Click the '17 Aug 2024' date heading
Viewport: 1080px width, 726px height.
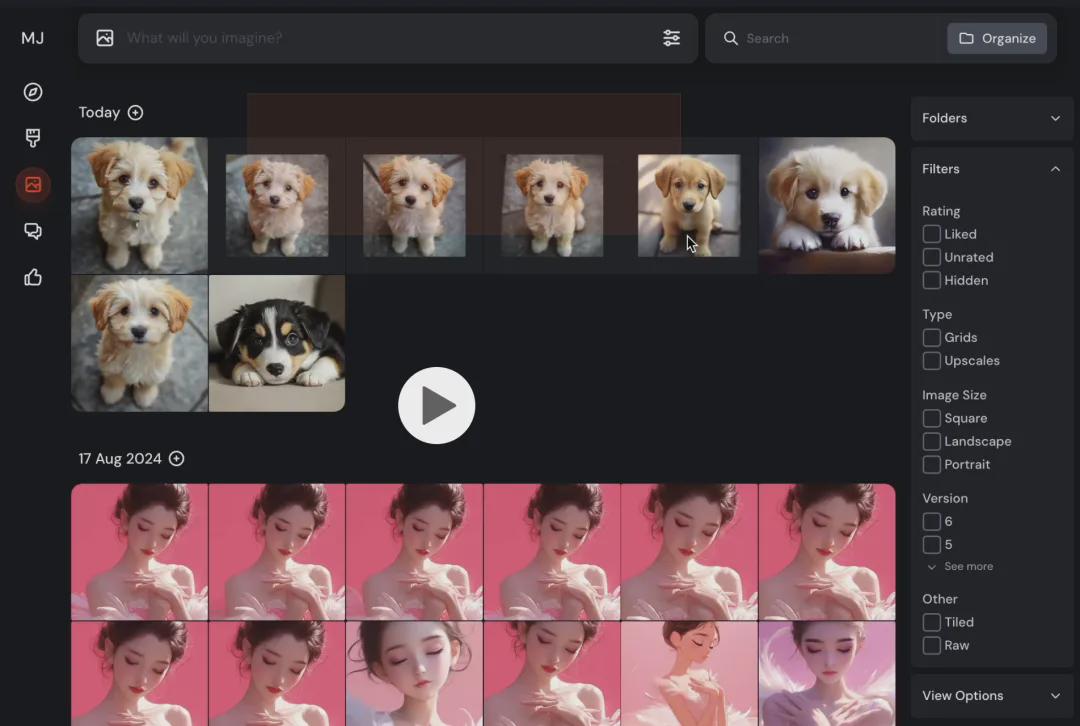[x=120, y=459]
